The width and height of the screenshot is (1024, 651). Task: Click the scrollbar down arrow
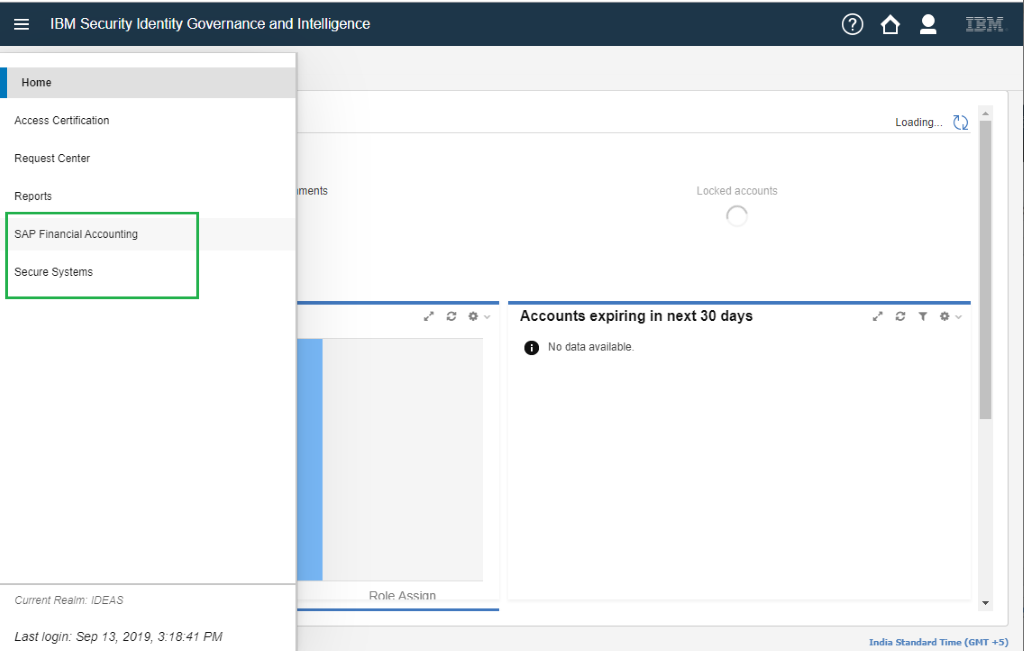pos(985,603)
